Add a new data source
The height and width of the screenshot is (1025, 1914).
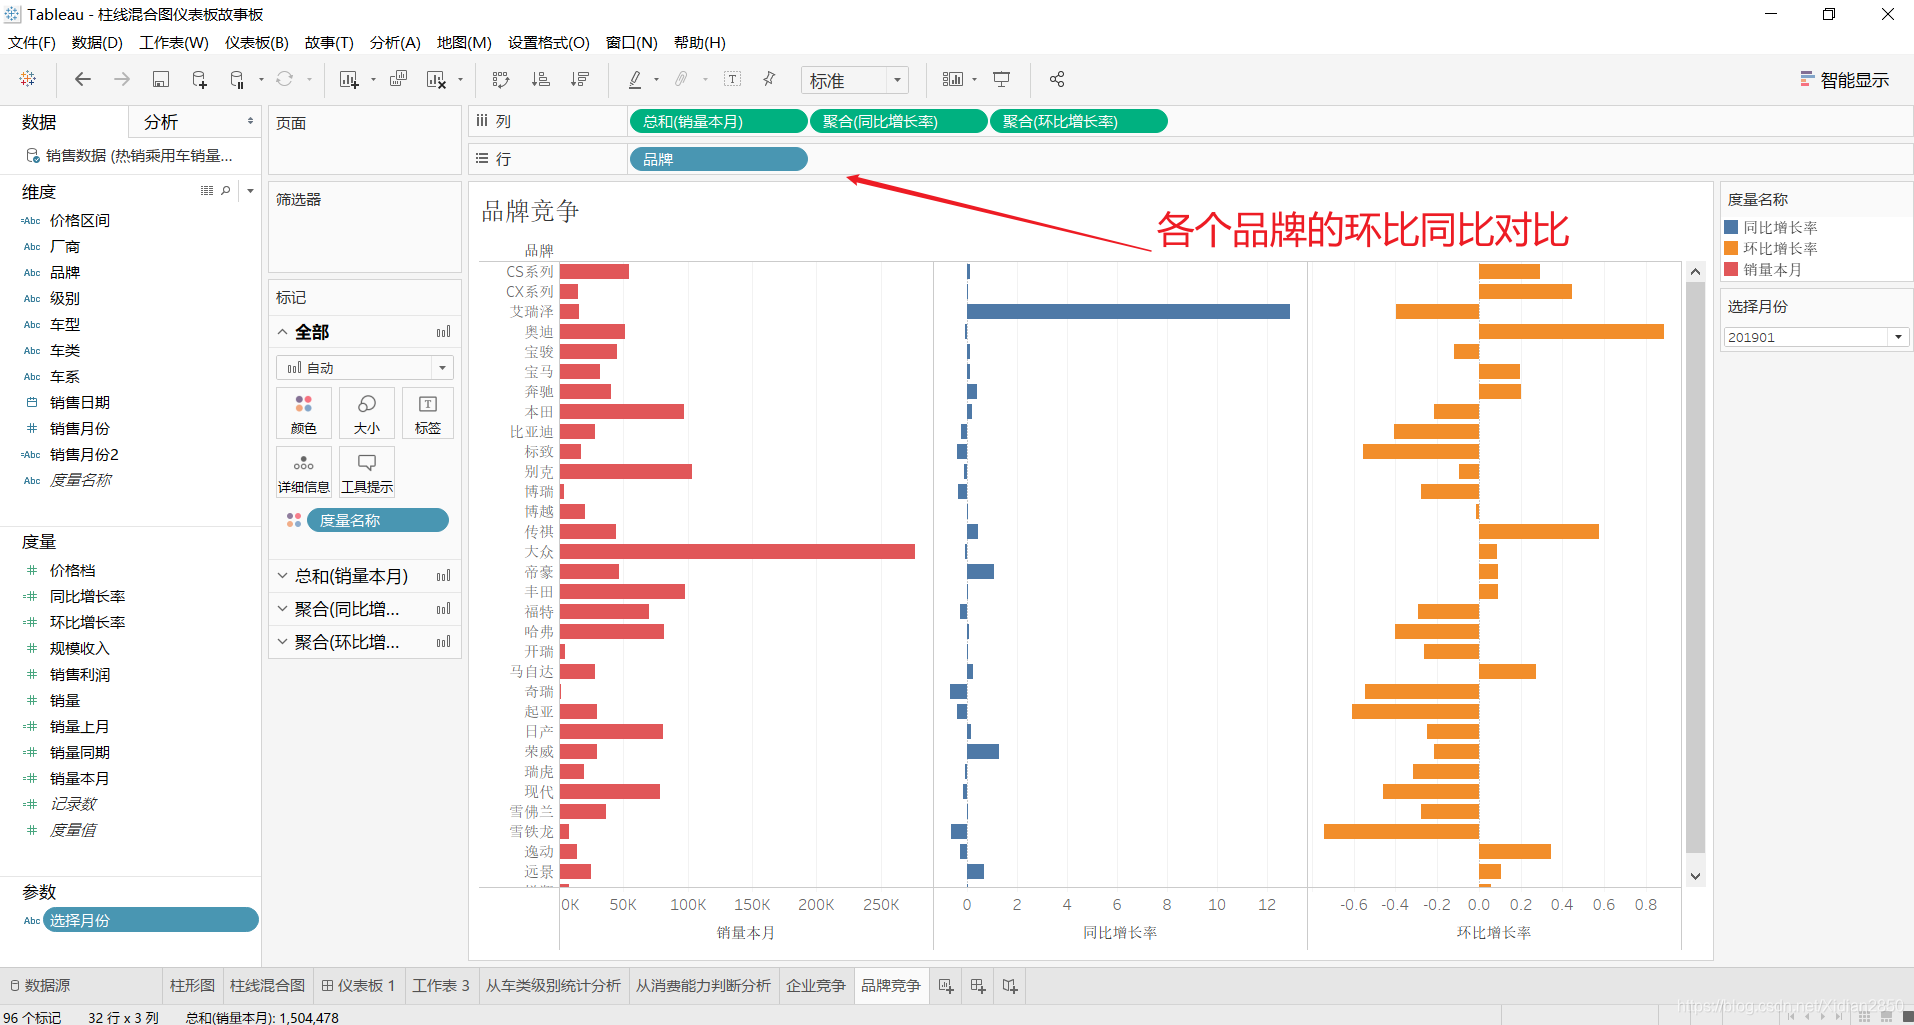(x=199, y=79)
